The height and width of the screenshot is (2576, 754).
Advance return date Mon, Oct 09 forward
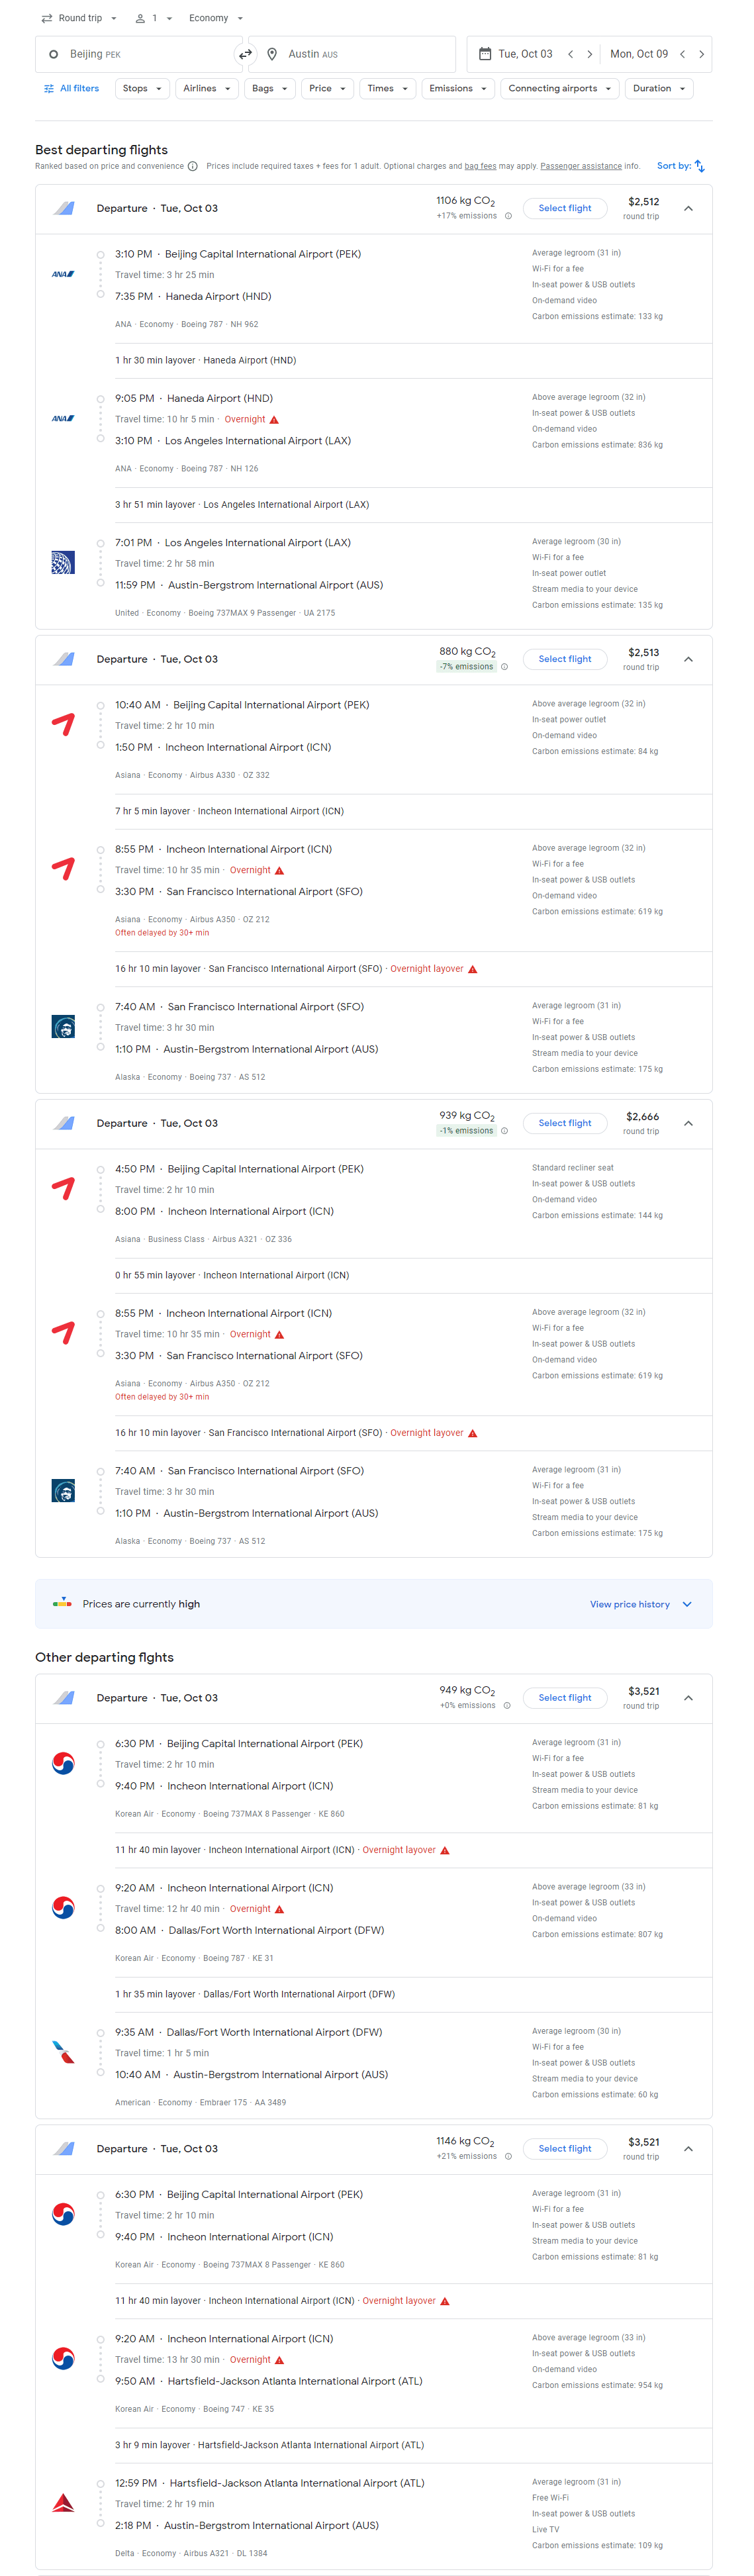(x=701, y=54)
